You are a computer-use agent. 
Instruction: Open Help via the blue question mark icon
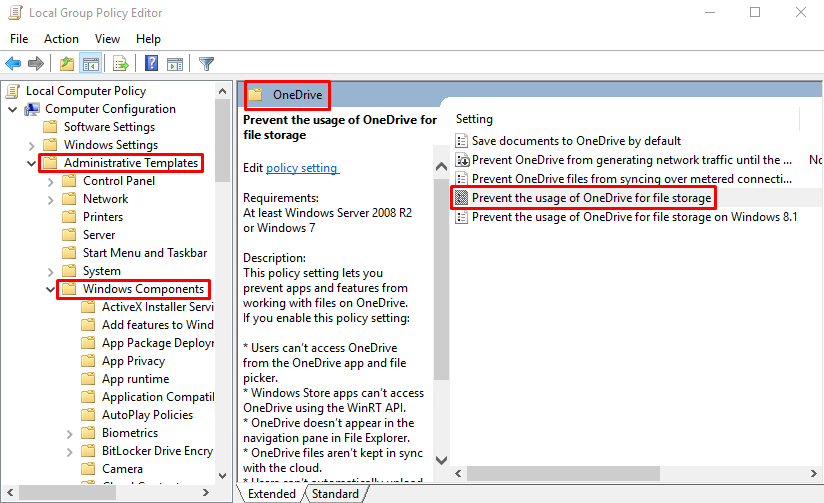coord(151,63)
